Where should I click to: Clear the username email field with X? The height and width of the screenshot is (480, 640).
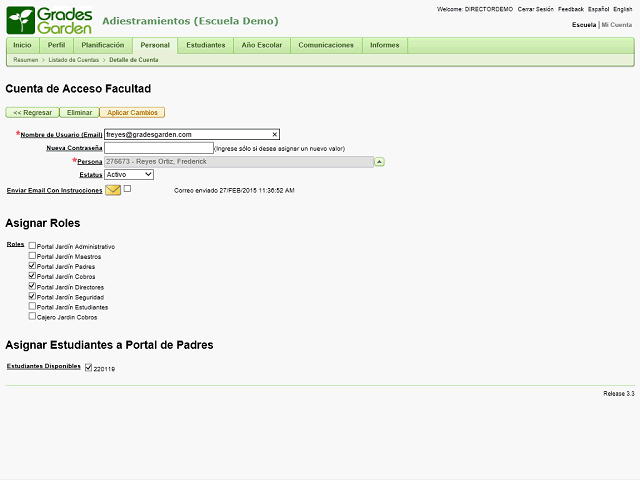pos(275,134)
